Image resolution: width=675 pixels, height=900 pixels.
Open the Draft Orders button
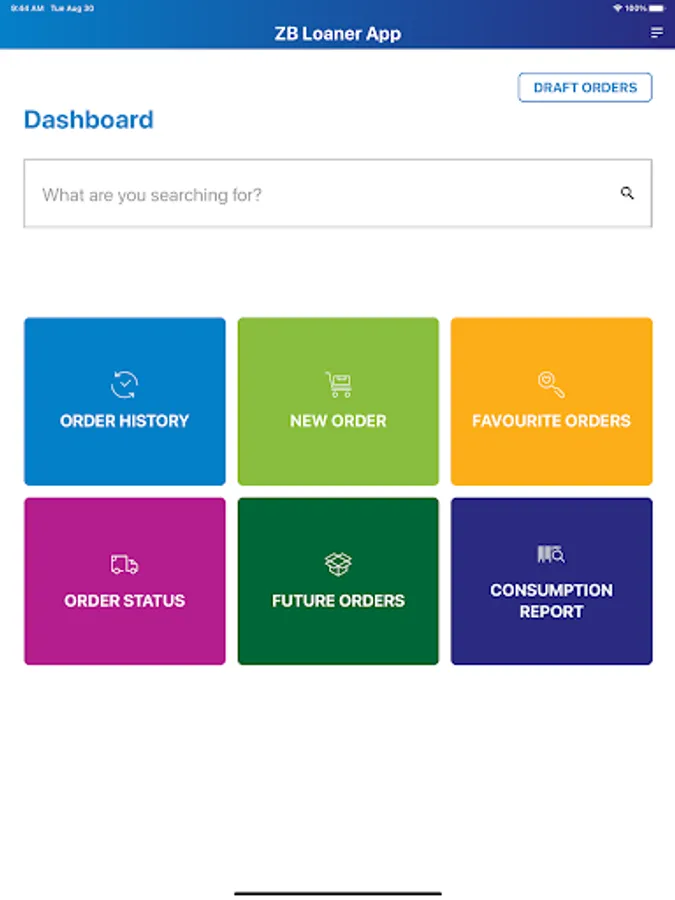click(x=585, y=88)
